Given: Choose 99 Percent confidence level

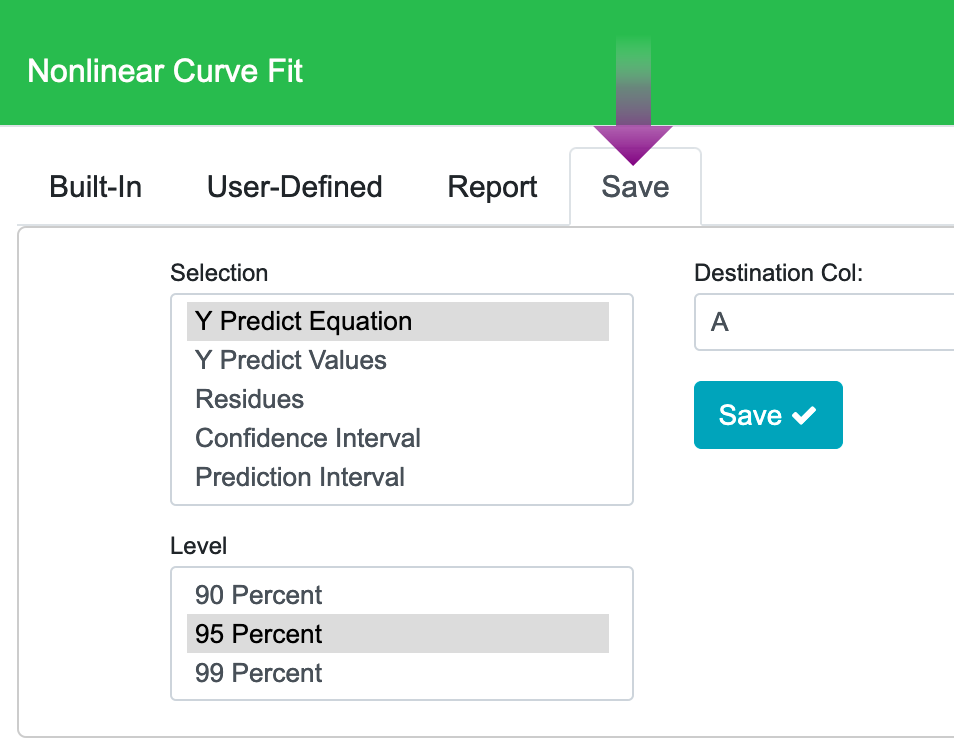Looking at the screenshot, I should [x=259, y=673].
